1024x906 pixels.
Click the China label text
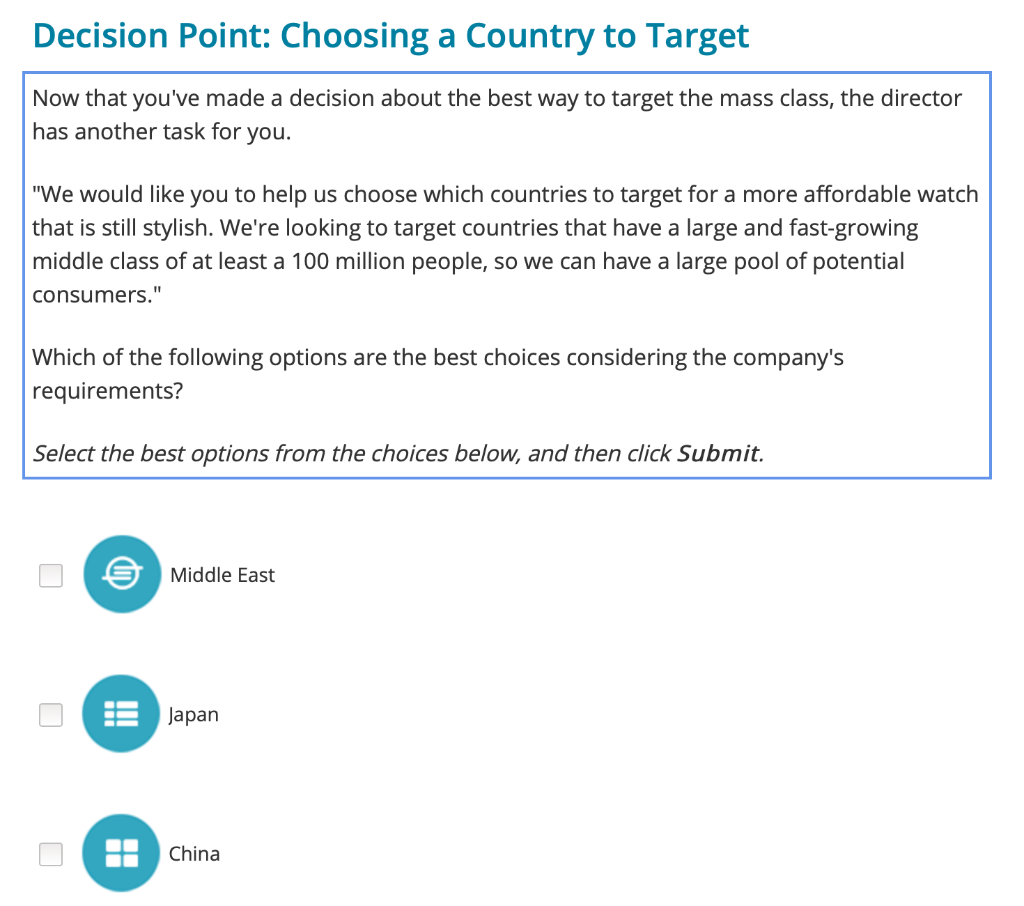(194, 853)
